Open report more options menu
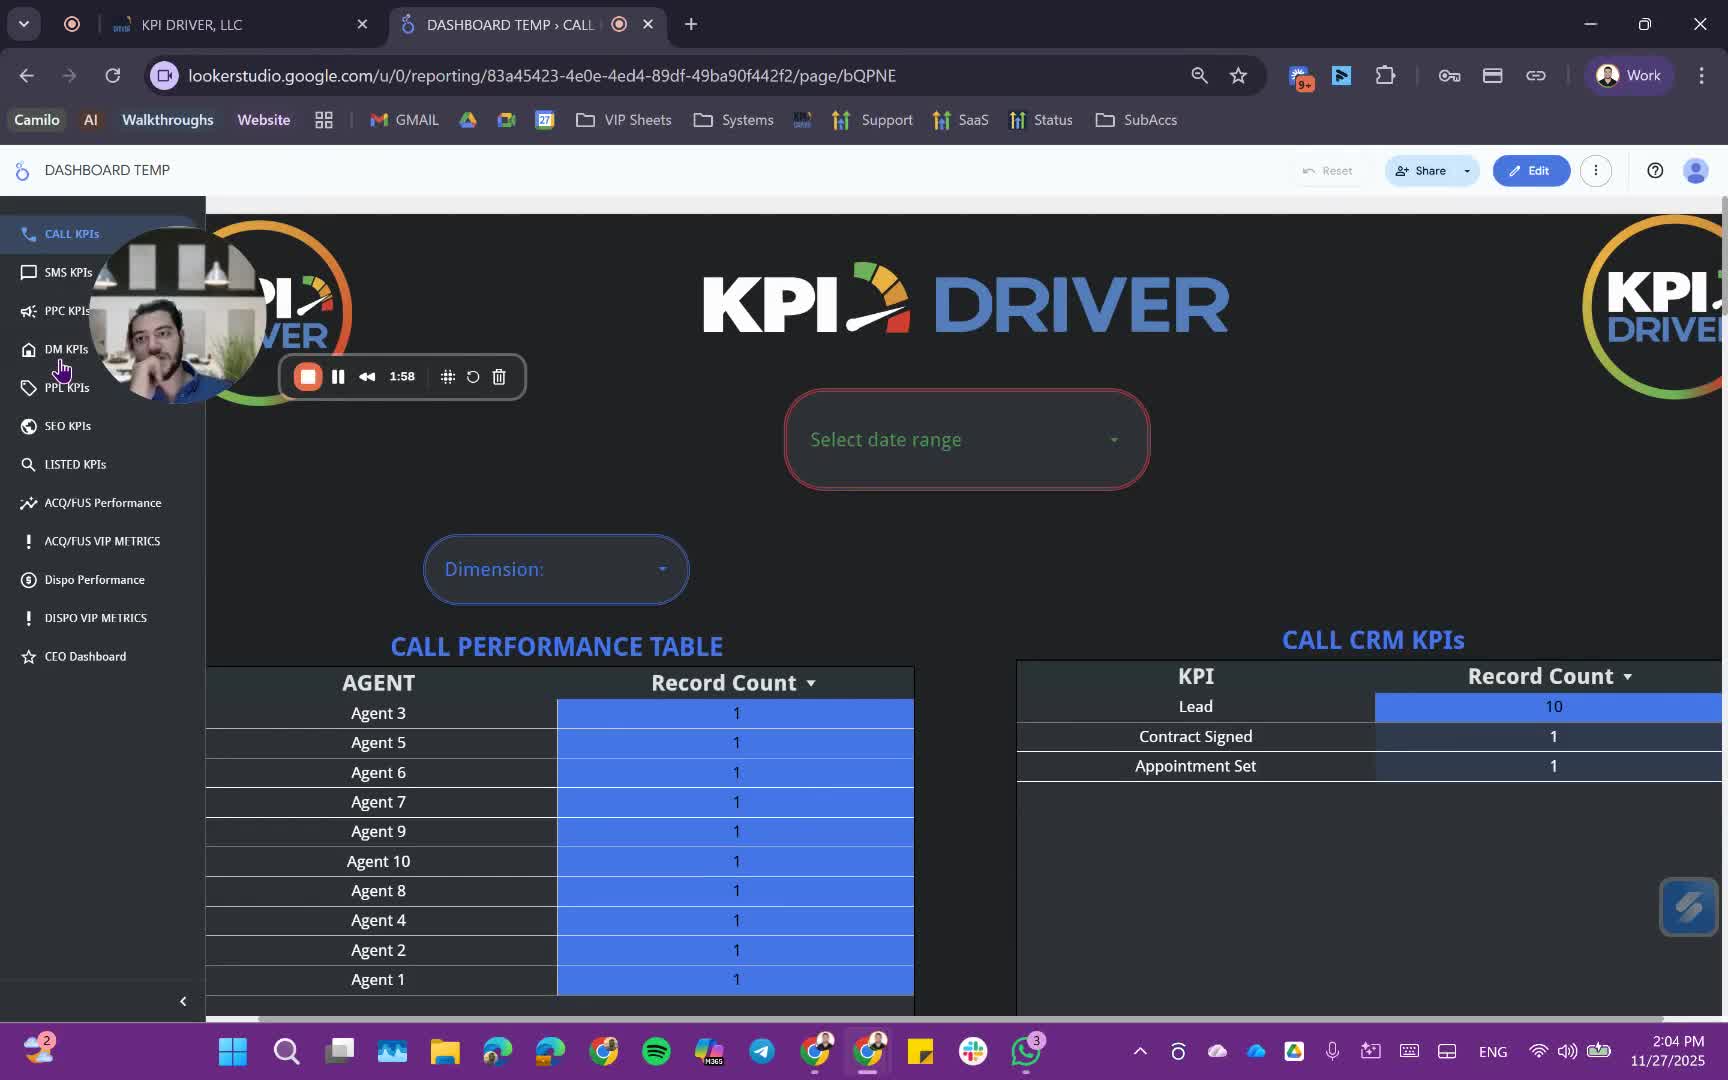This screenshot has height=1080, width=1728. pos(1595,171)
